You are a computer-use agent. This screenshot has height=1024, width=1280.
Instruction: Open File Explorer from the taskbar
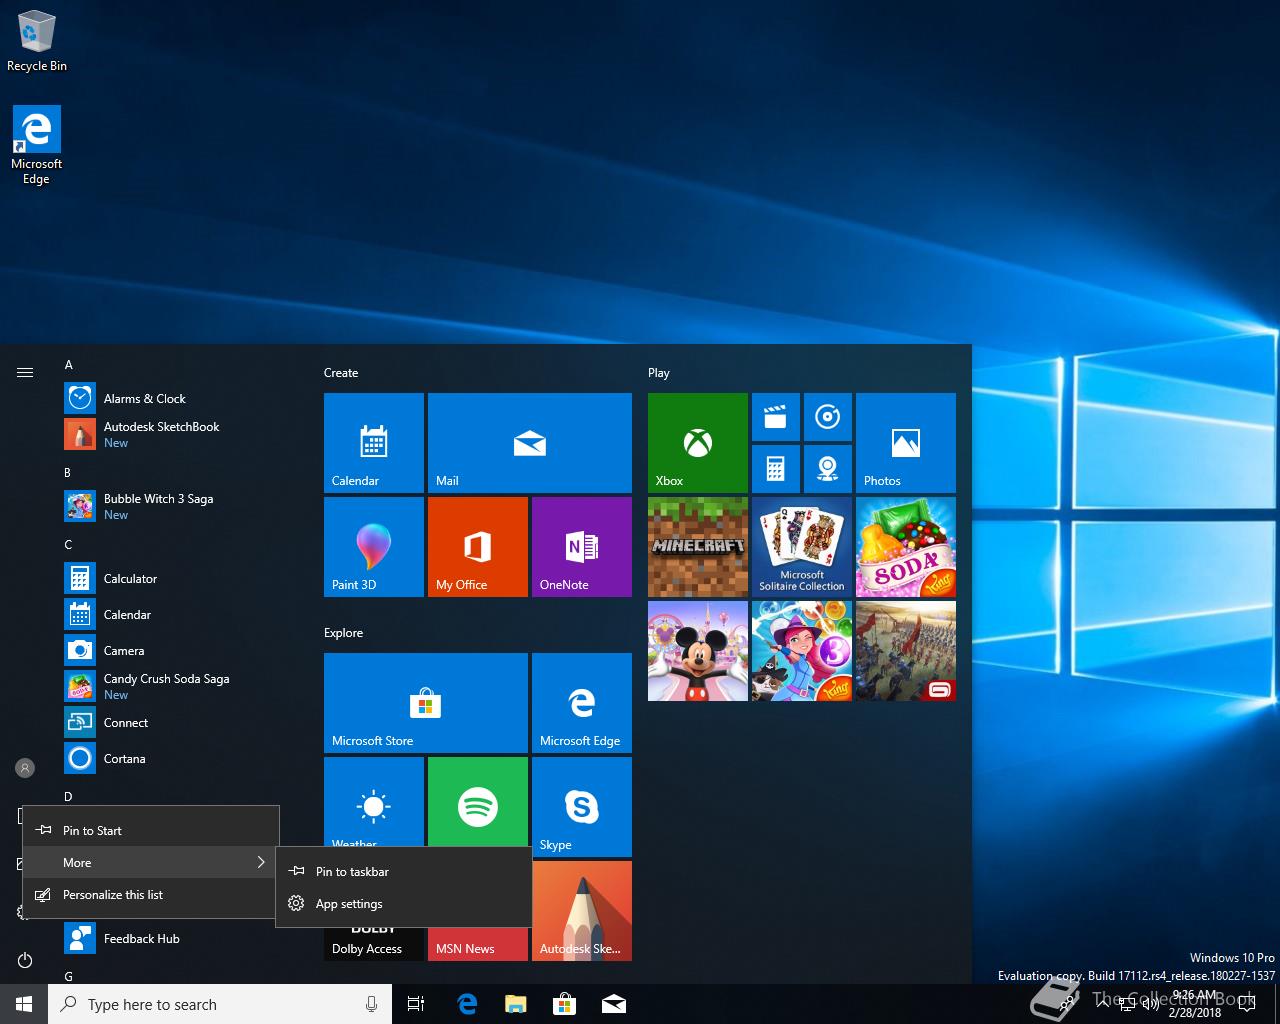[515, 1004]
